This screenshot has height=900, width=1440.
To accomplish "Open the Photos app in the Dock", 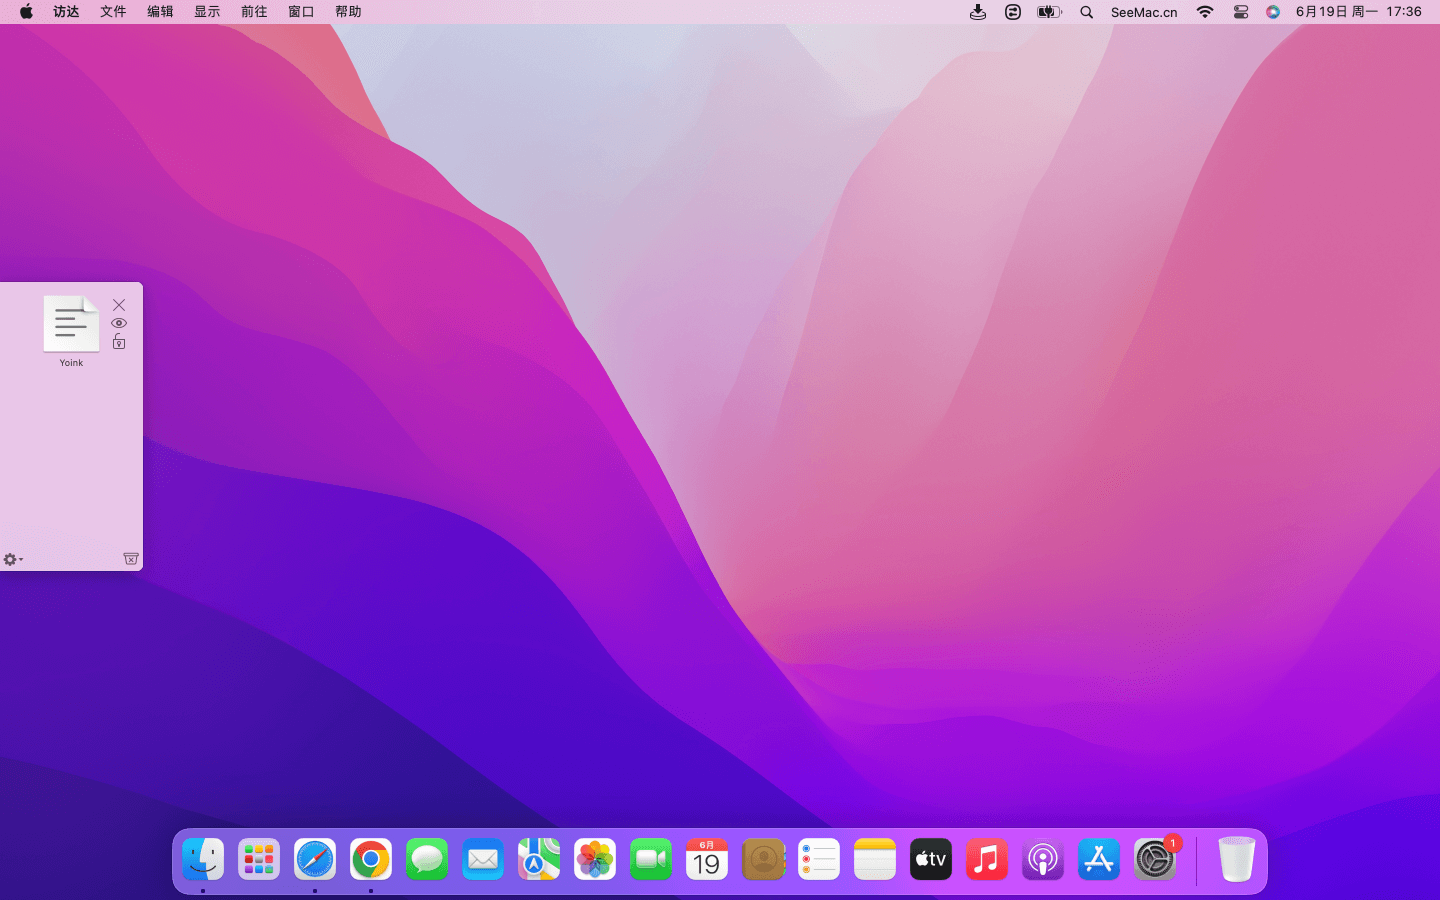I will tap(595, 860).
